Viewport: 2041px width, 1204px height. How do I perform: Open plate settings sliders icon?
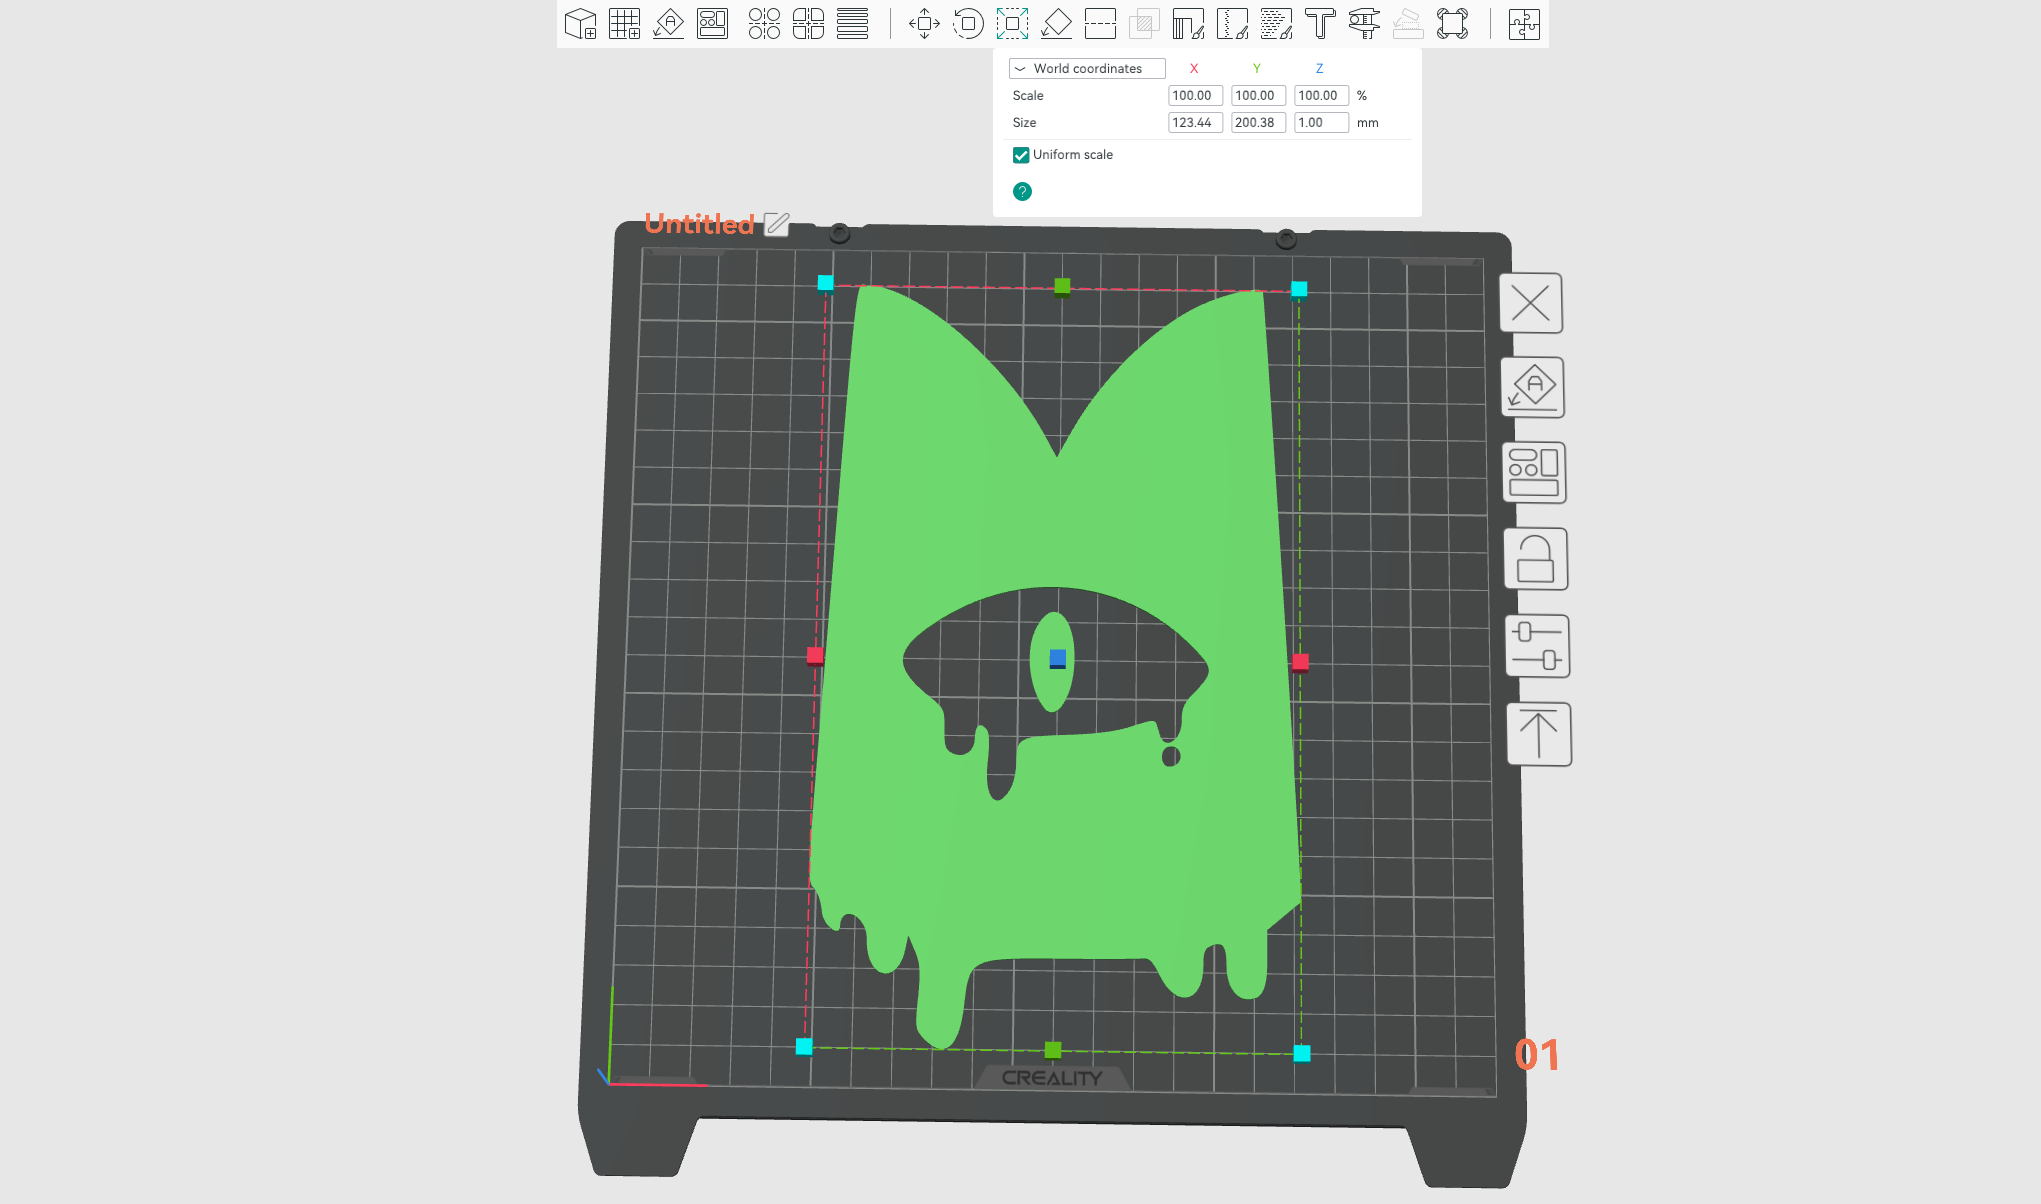point(1537,646)
